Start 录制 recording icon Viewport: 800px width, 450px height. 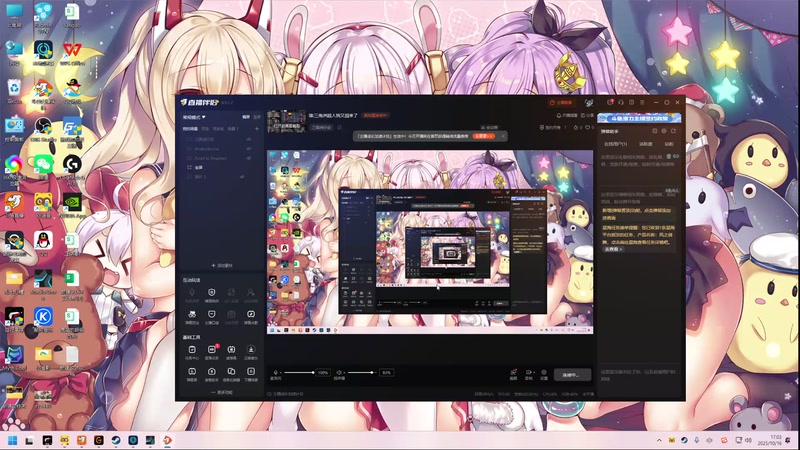(x=529, y=374)
